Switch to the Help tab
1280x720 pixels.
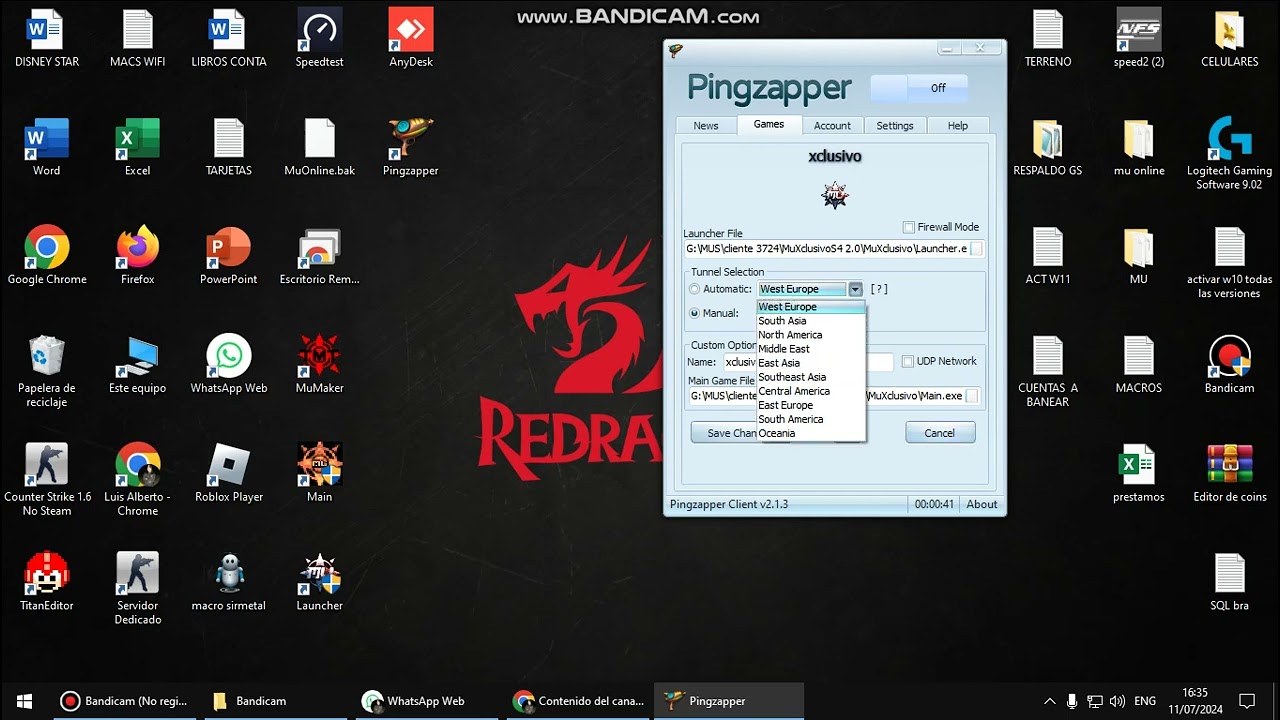[958, 125]
